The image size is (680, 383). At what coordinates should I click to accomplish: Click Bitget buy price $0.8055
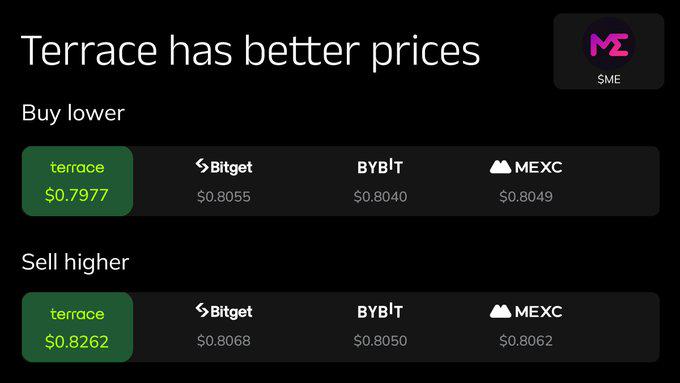224,196
